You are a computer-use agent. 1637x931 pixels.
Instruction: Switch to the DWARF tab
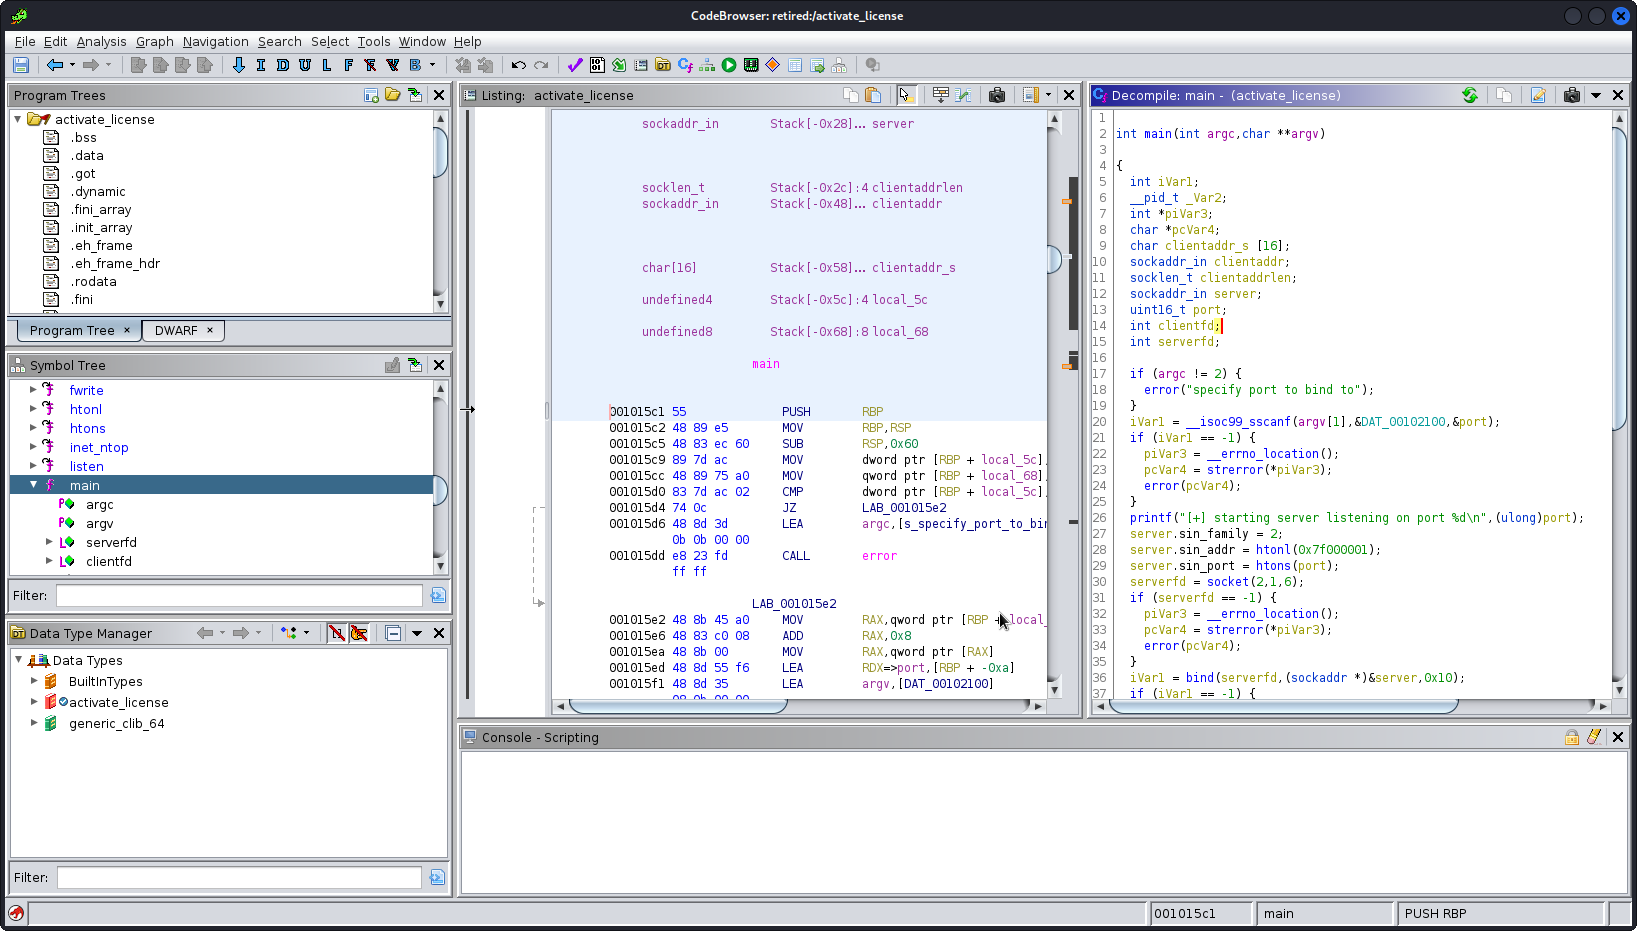point(176,330)
